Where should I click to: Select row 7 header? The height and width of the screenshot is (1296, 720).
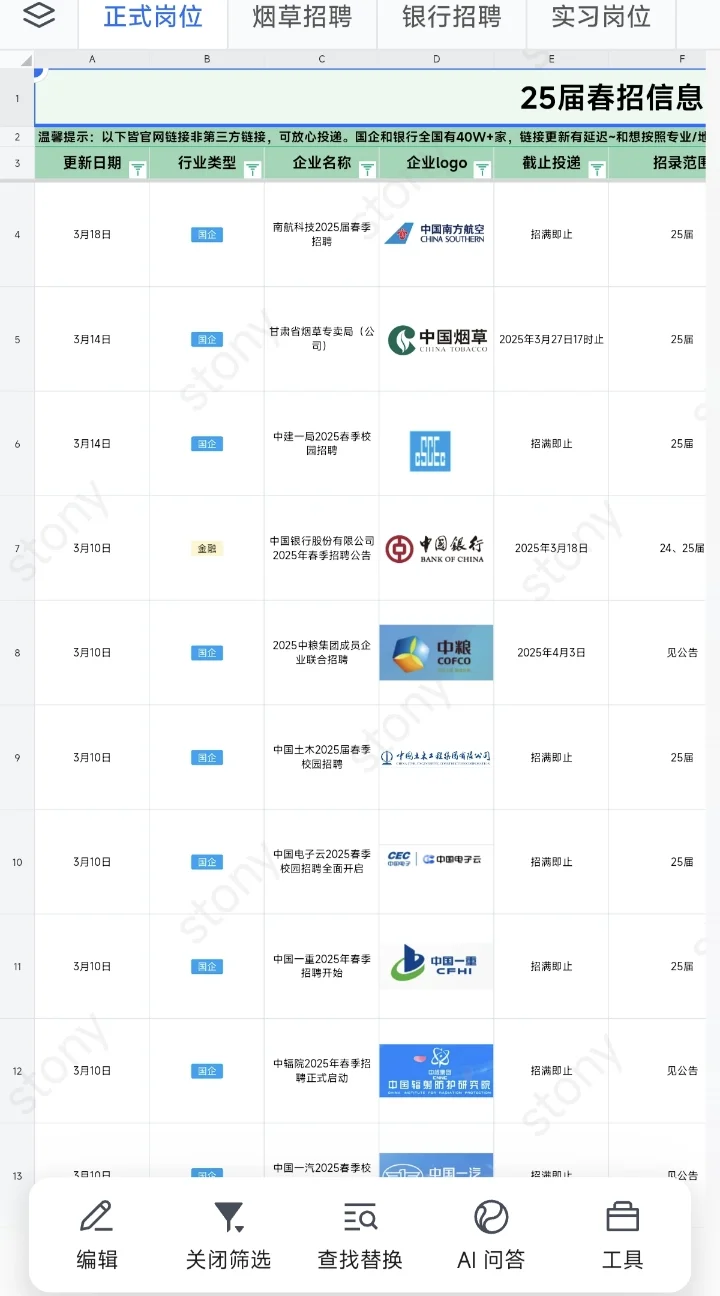pyautogui.click(x=17, y=548)
